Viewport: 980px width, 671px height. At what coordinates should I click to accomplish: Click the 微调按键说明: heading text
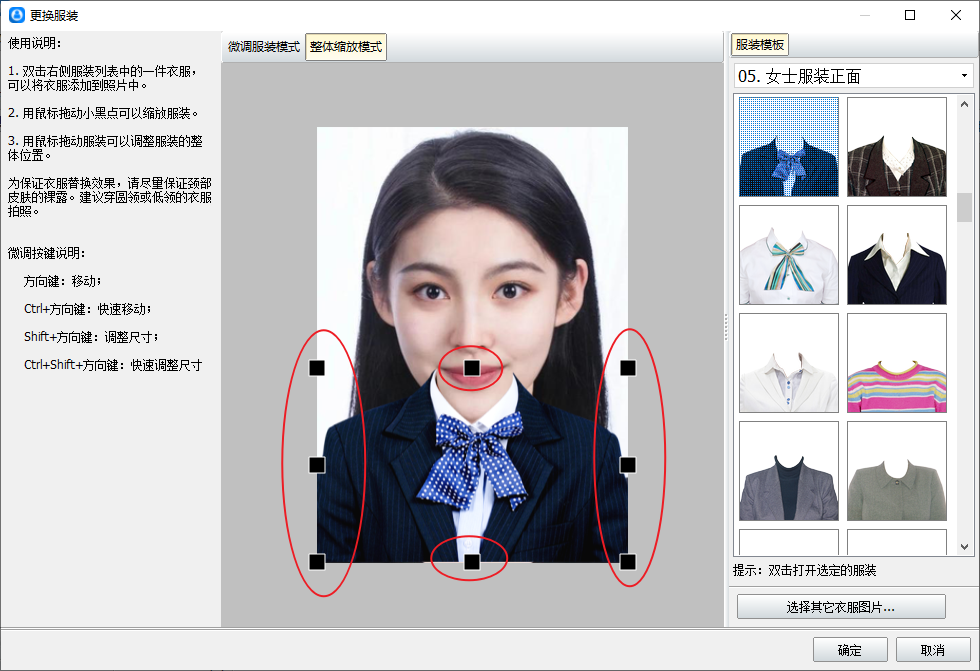pos(46,253)
